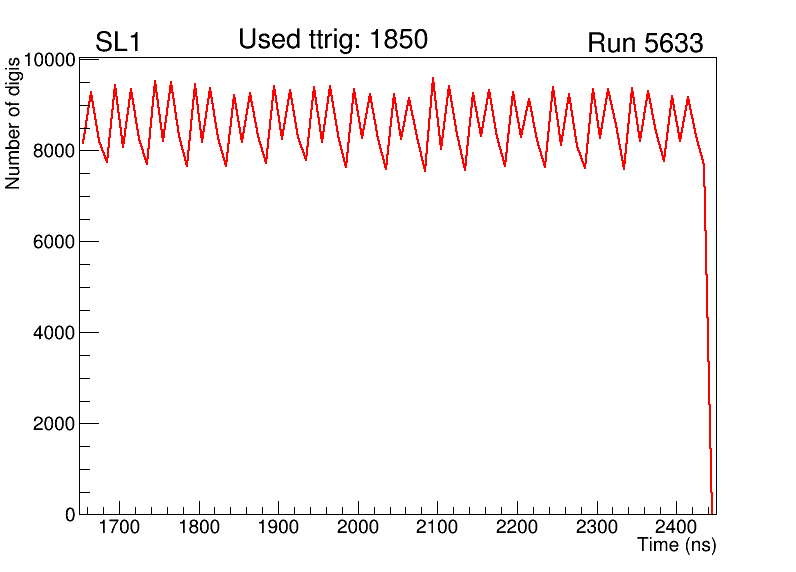
Task: Click the 'Time (ns)' x-axis title
Action: [x=677, y=546]
